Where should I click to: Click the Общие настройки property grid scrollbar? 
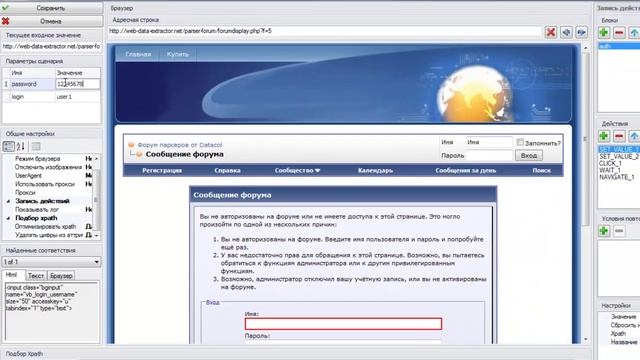coord(96,197)
